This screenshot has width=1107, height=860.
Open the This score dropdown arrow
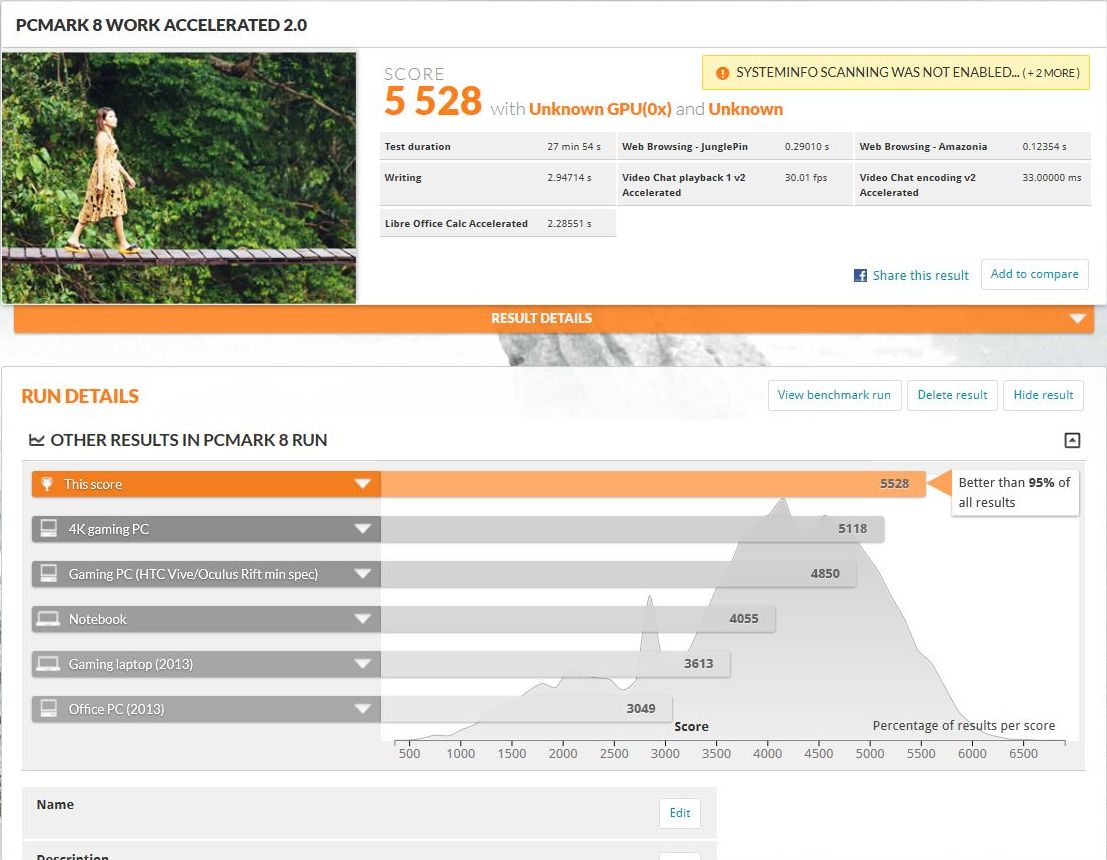[x=362, y=484]
